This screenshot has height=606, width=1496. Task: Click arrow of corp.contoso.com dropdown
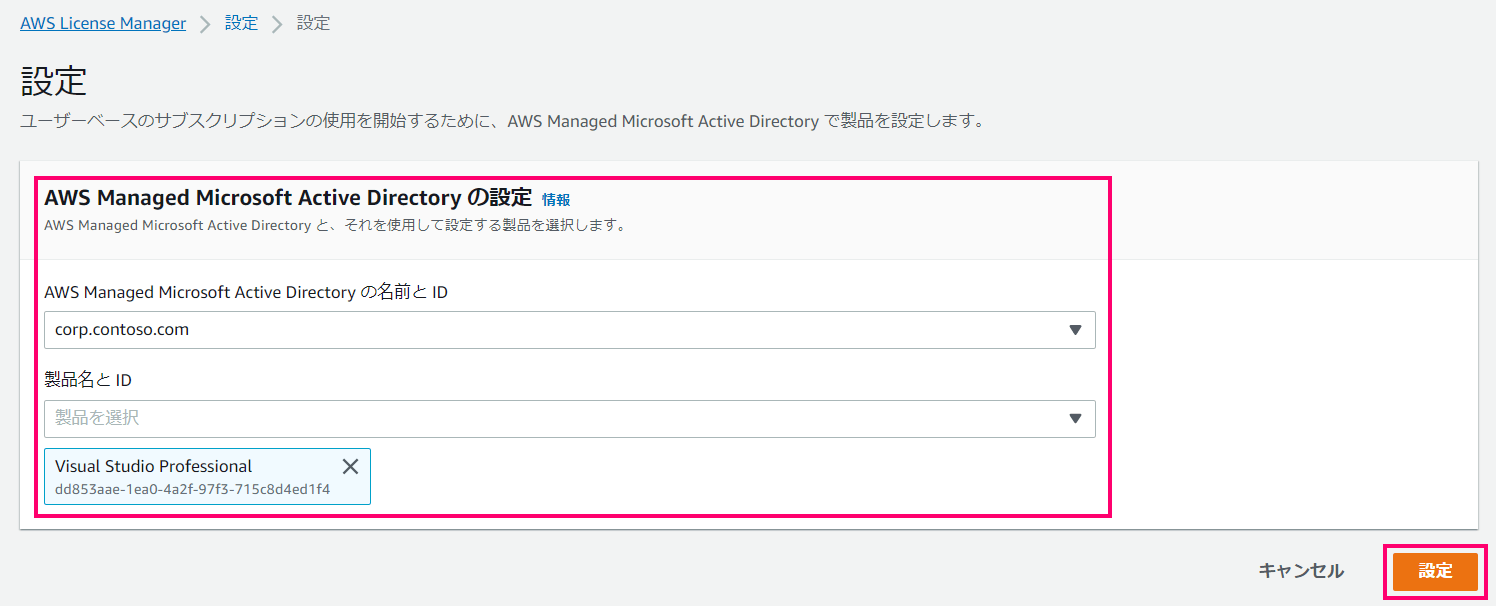[1076, 330]
